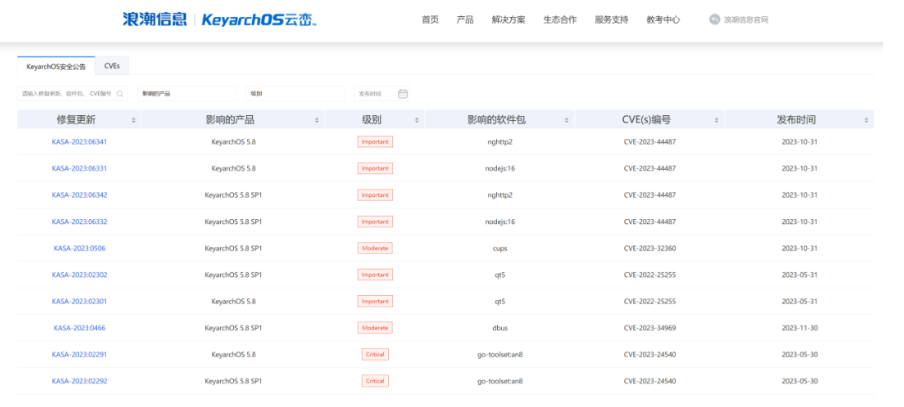
Task: Click the 浪潮信息官网 globe icon
Action: tap(714, 19)
